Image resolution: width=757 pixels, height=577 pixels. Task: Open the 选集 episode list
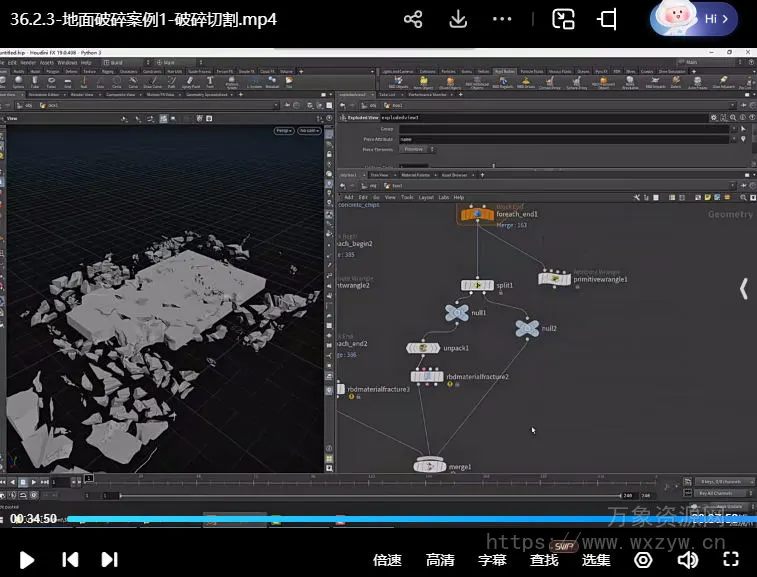pos(596,560)
